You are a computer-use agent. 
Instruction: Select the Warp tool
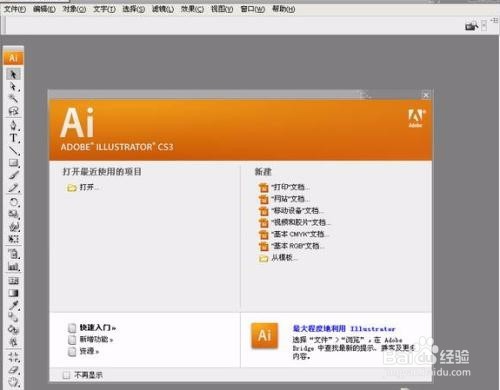click(13, 227)
